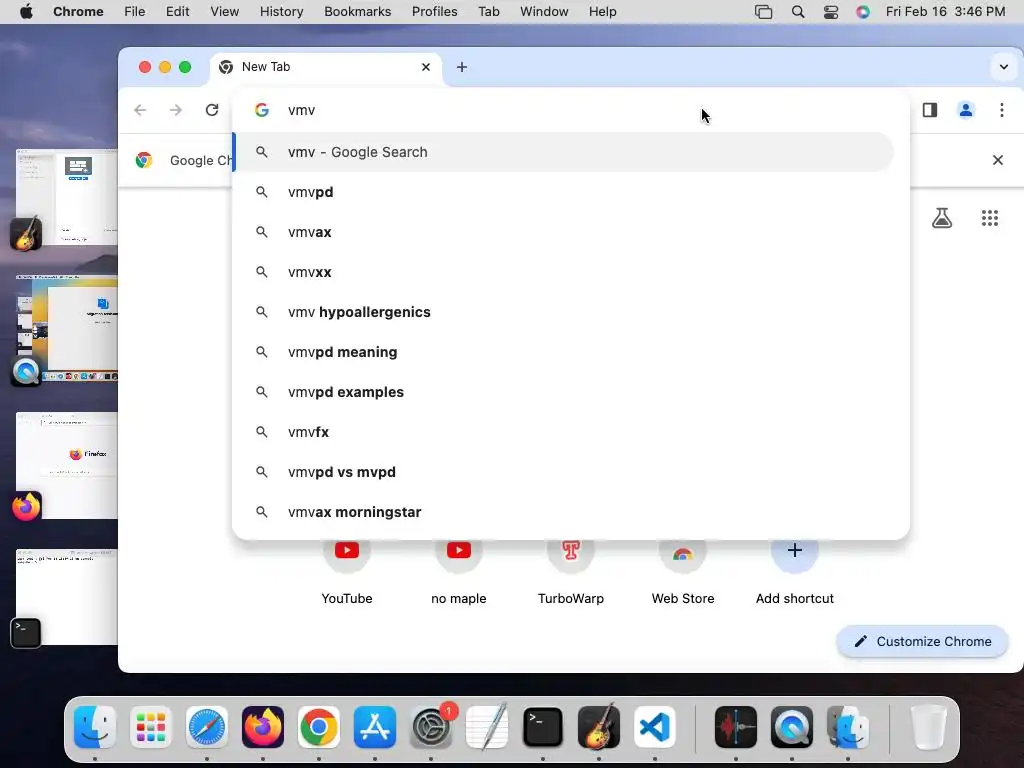Viewport: 1024px width, 768px height.
Task: Open Chrome Labs flask icon
Action: (x=942, y=217)
